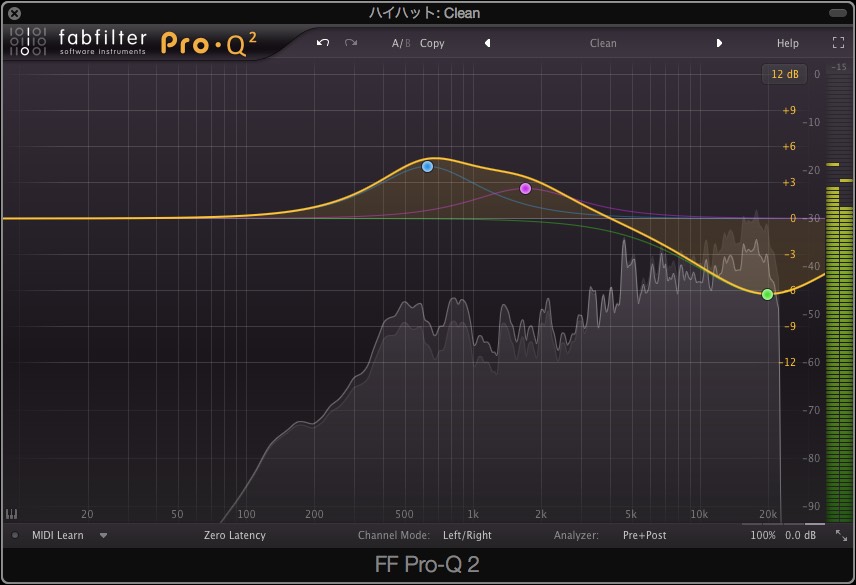856x585 pixels.
Task: Click the 100 Hz frequency label
Action: pos(246,514)
